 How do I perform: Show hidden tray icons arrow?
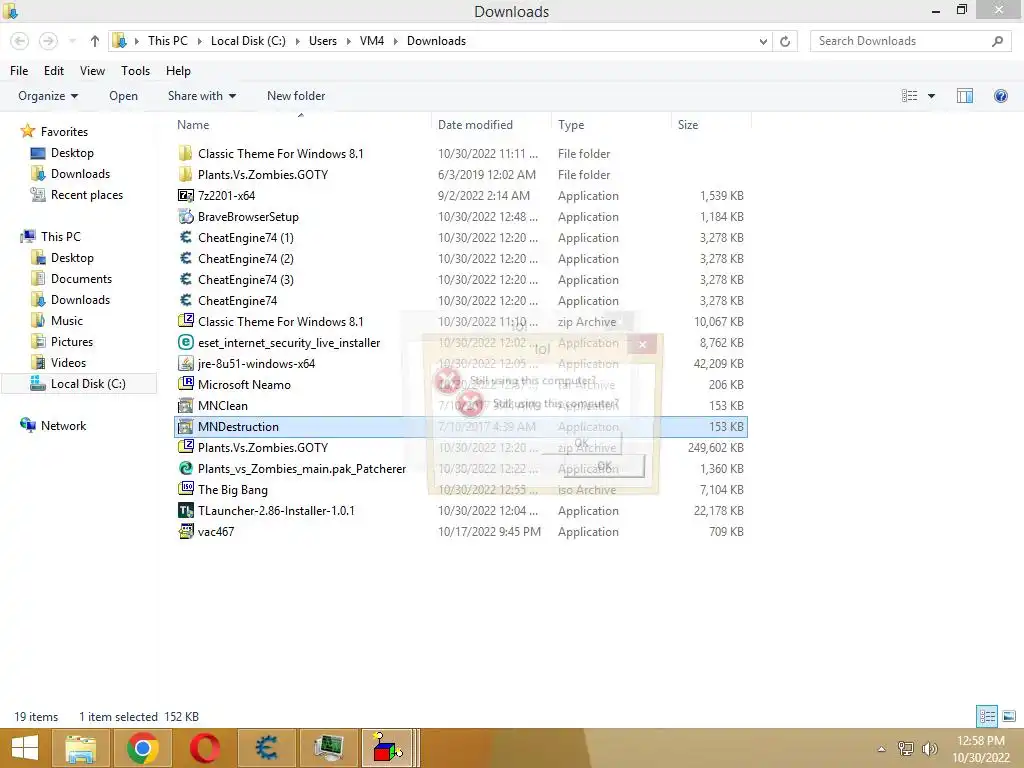881,749
